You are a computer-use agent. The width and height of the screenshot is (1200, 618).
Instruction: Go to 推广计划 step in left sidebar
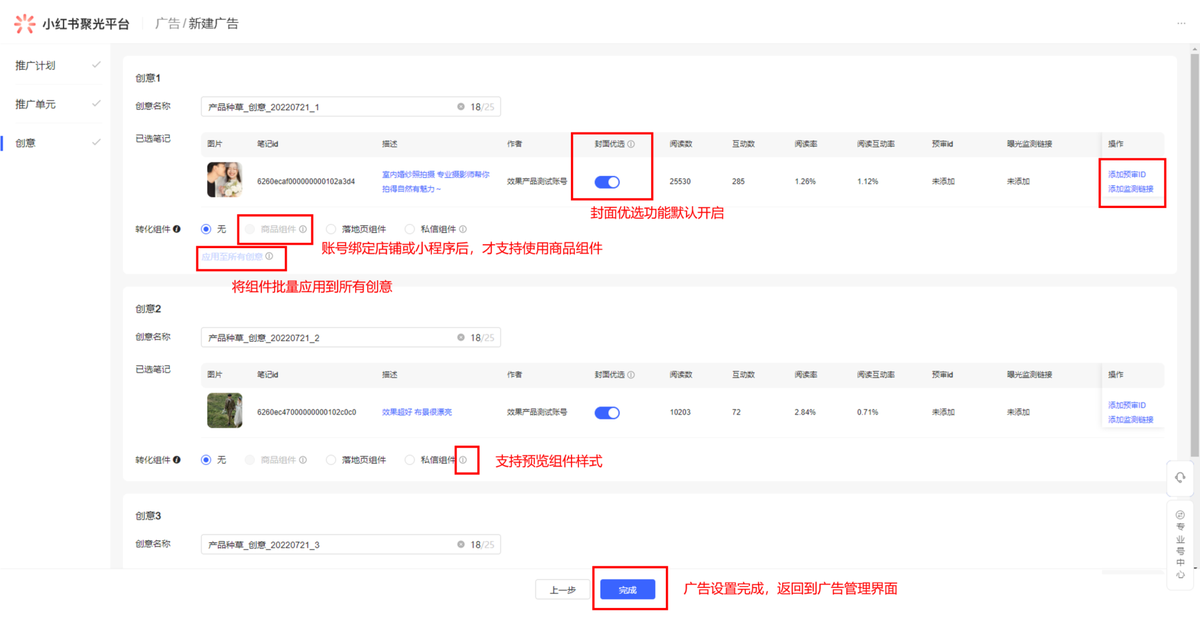click(x=36, y=66)
